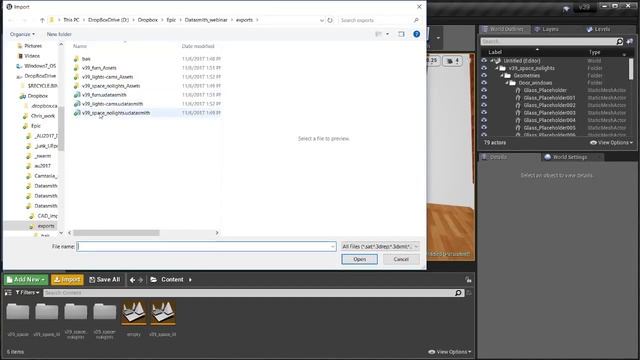Image resolution: width=640 pixels, height=360 pixels.
Task: Select the v39_furn.udatasmith file
Action: point(104,95)
